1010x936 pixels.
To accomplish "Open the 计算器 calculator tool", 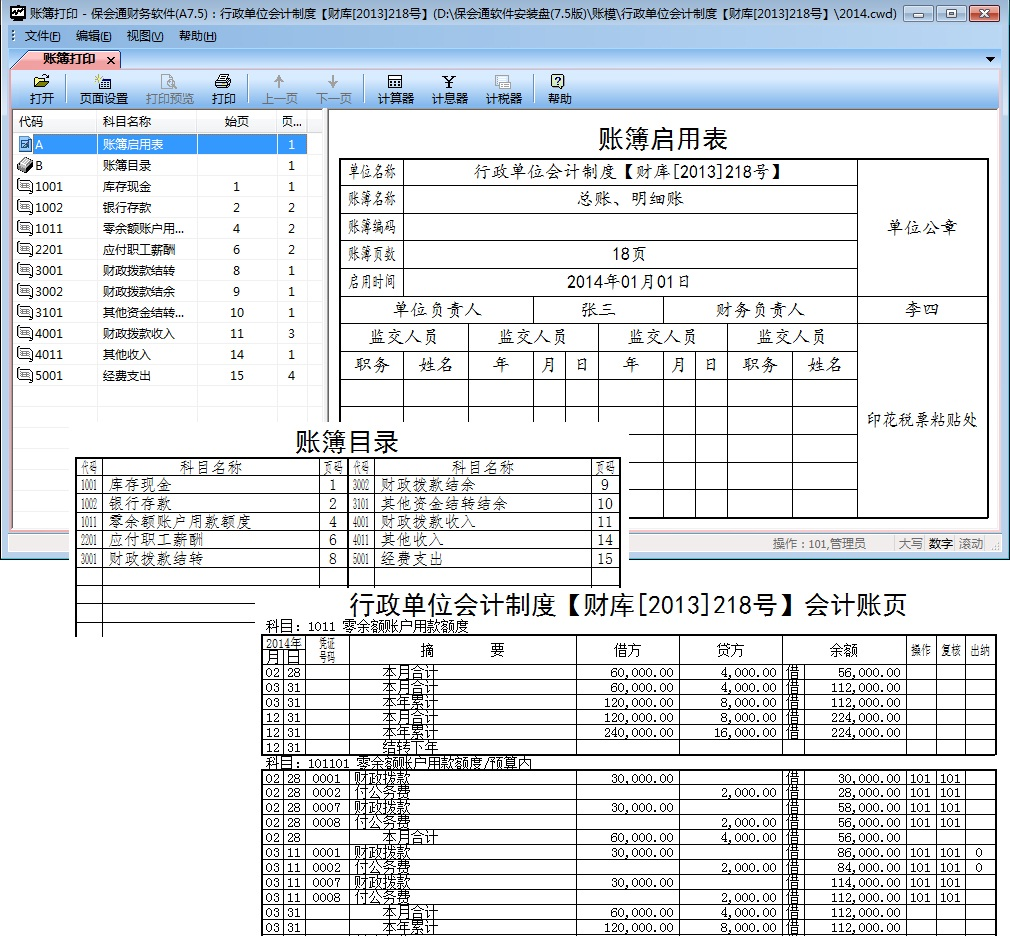I will pyautogui.click(x=394, y=87).
